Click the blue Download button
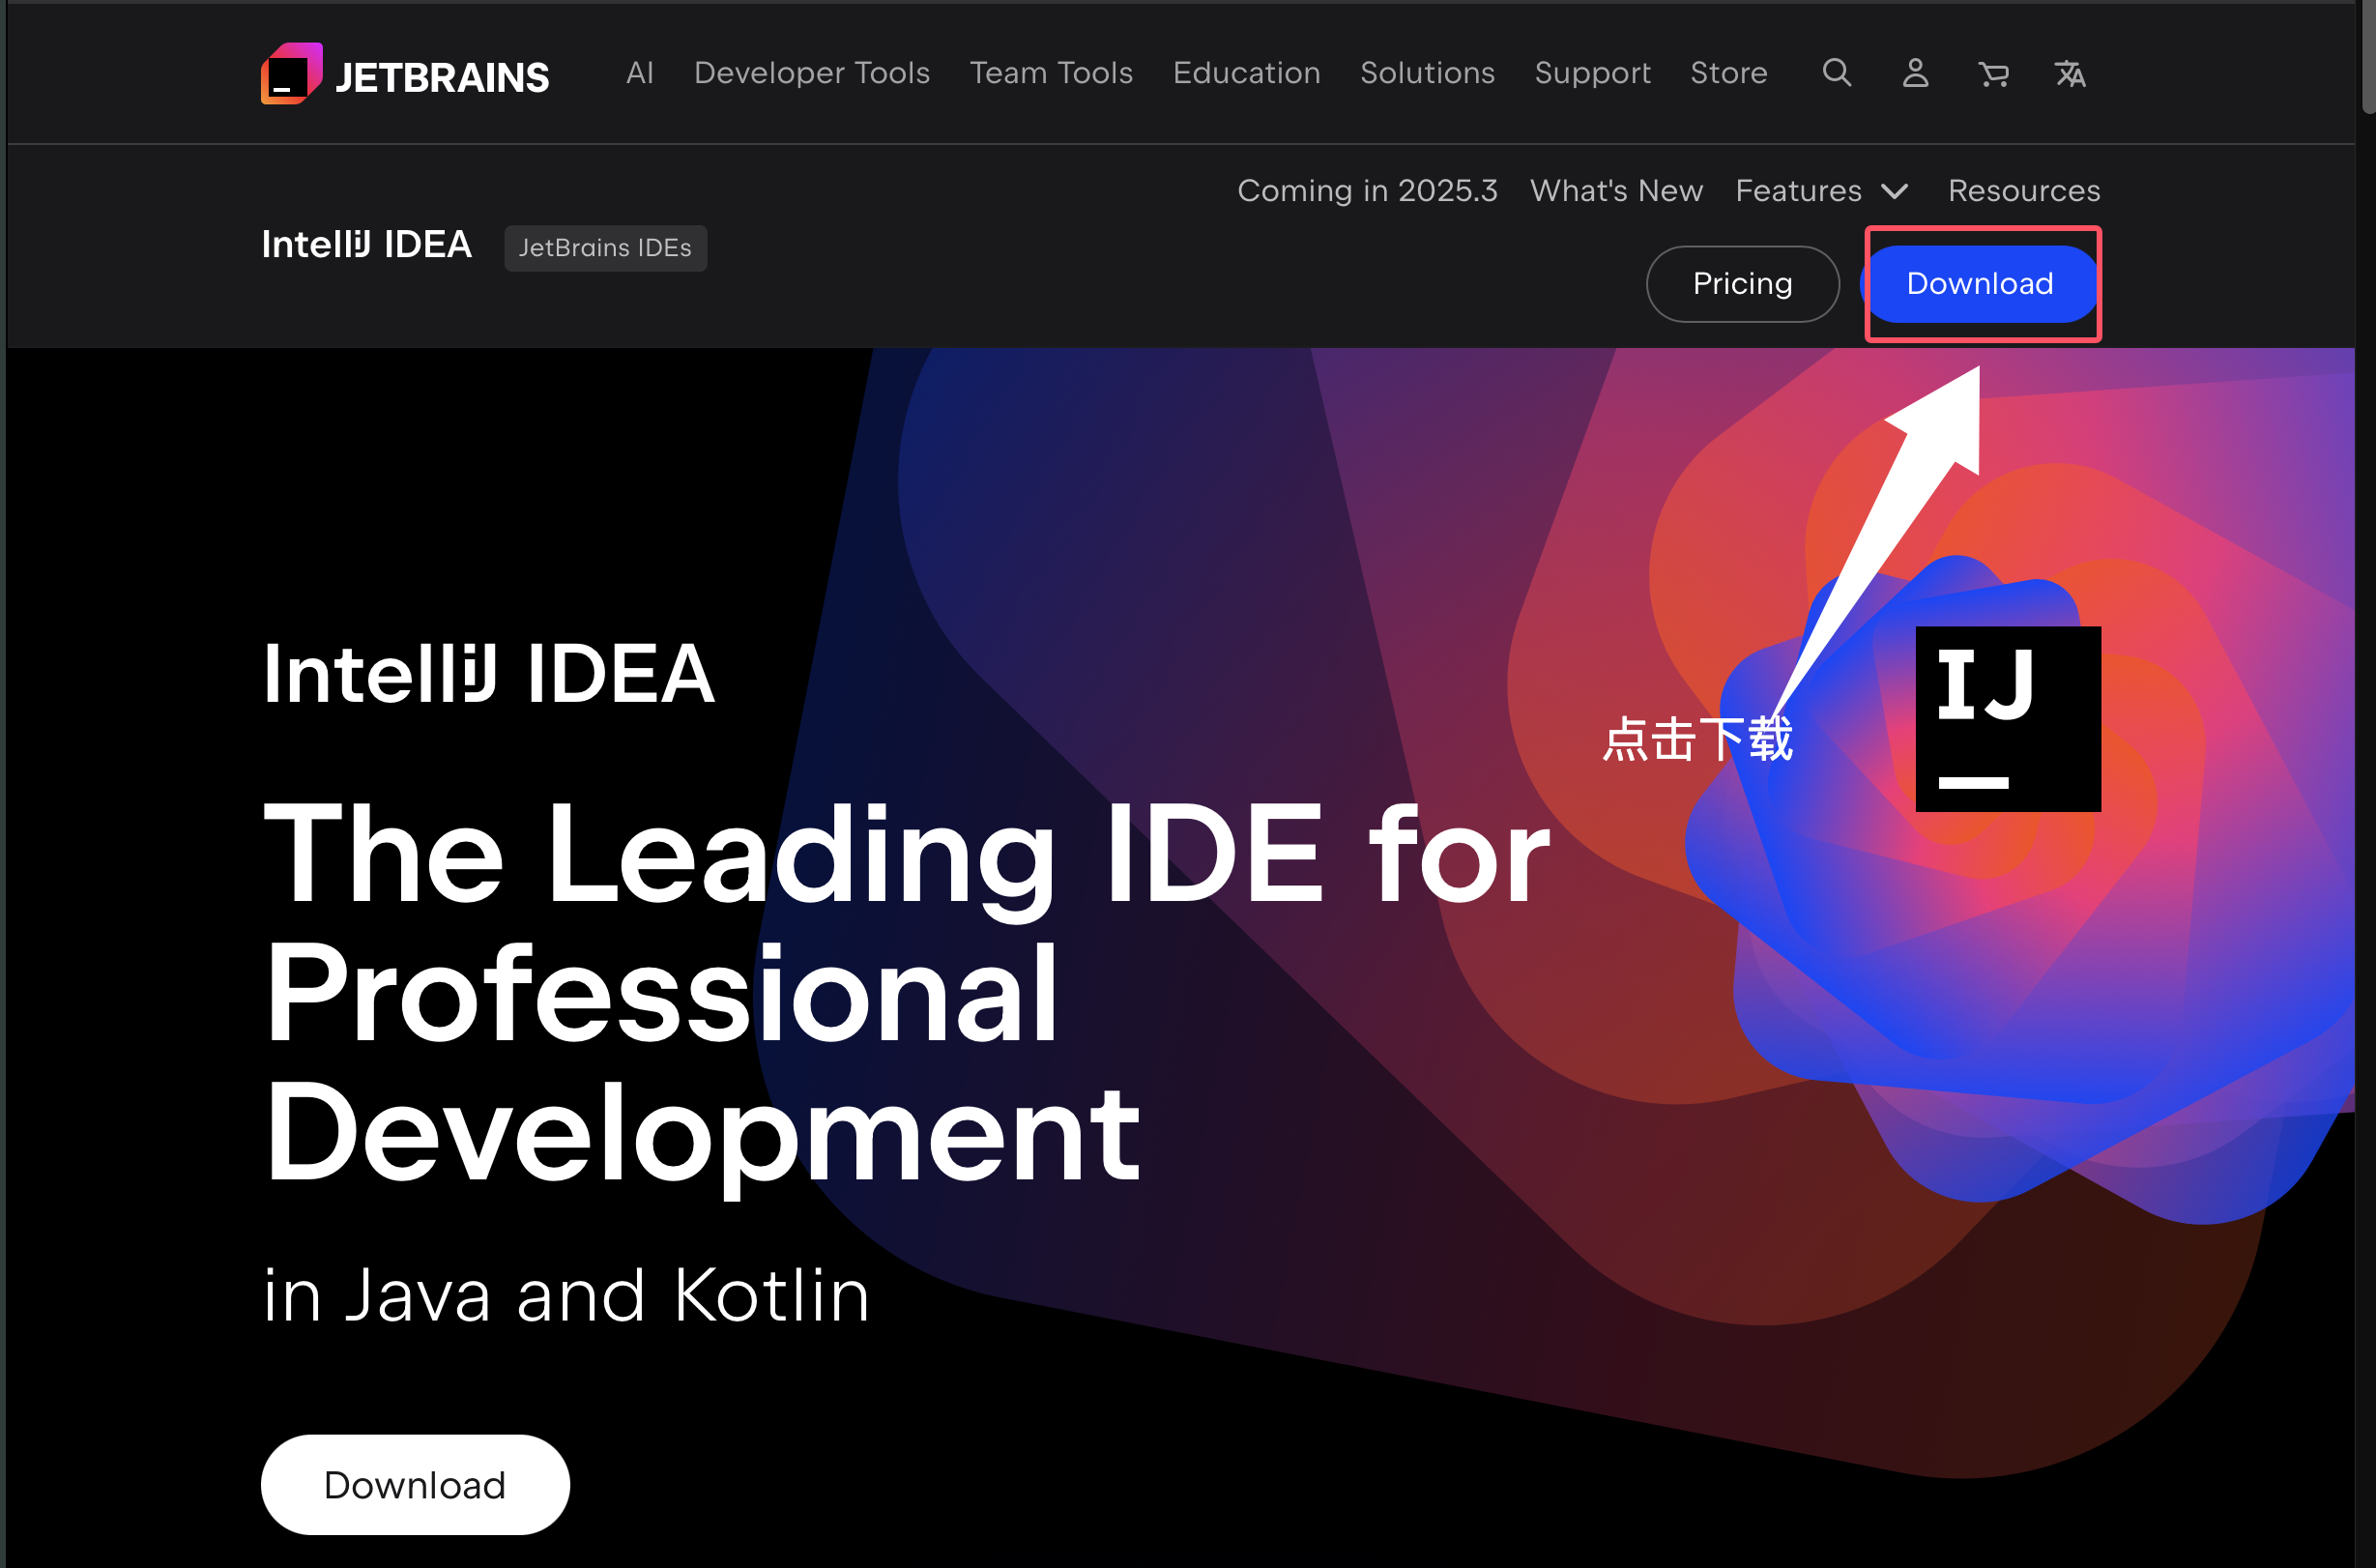 [1980, 284]
